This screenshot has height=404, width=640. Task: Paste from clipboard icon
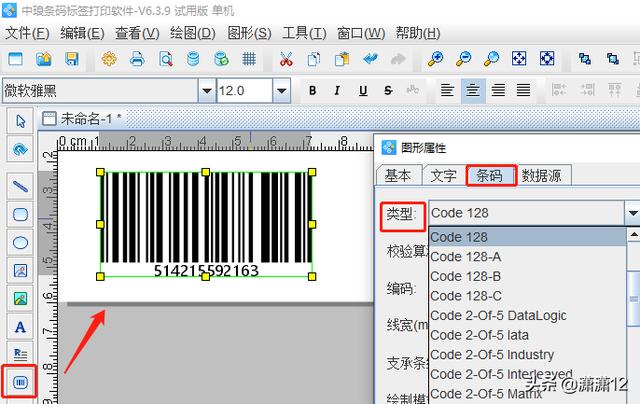click(342, 59)
